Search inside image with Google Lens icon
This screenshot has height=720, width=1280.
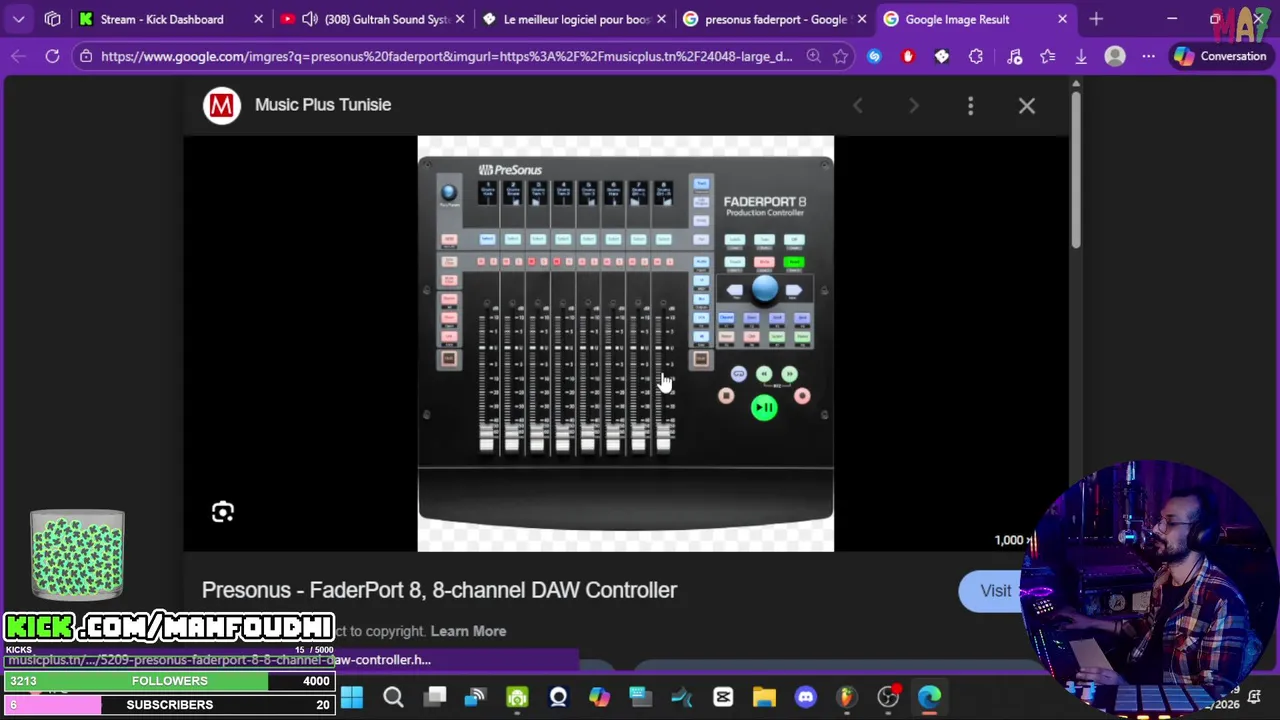[223, 512]
